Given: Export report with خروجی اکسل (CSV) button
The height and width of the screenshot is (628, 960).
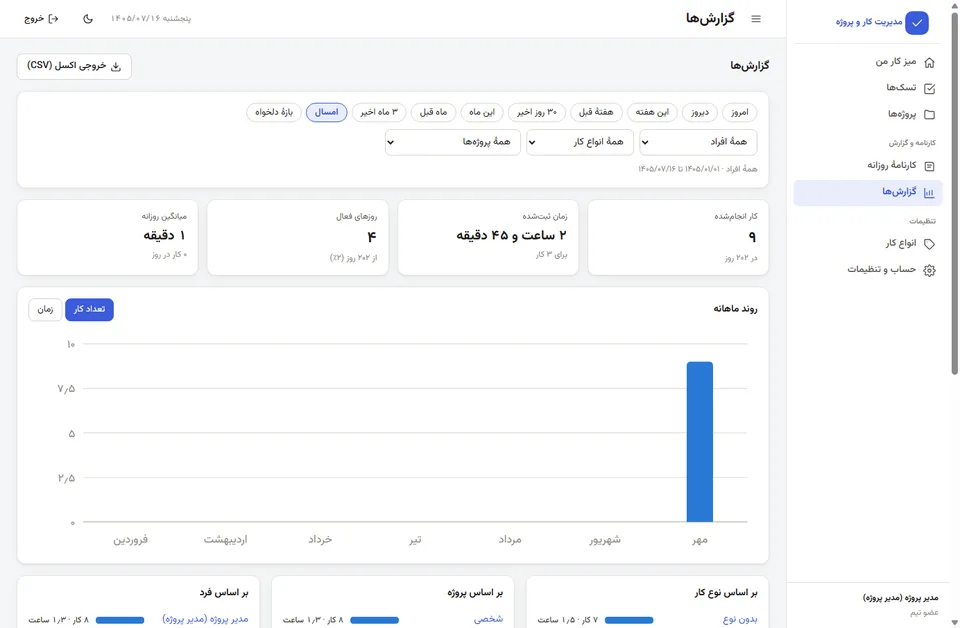Looking at the screenshot, I should tap(74, 66).
